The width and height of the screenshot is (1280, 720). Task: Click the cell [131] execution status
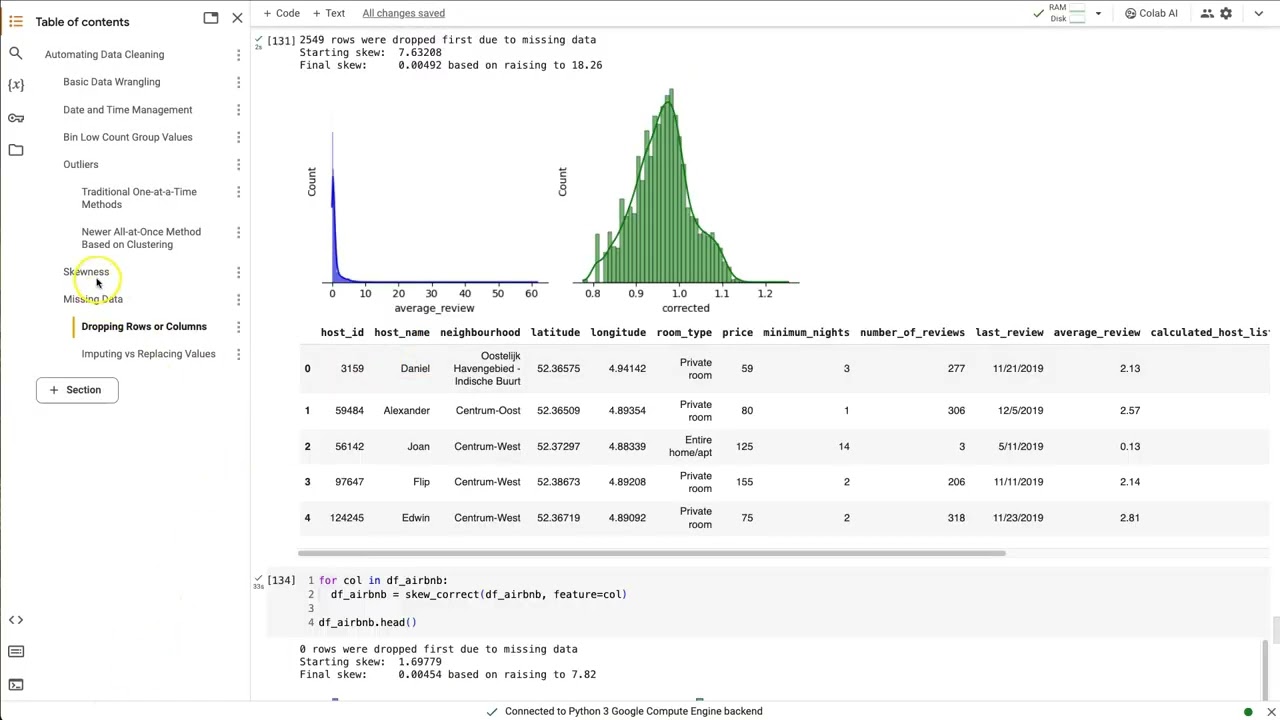pos(258,41)
